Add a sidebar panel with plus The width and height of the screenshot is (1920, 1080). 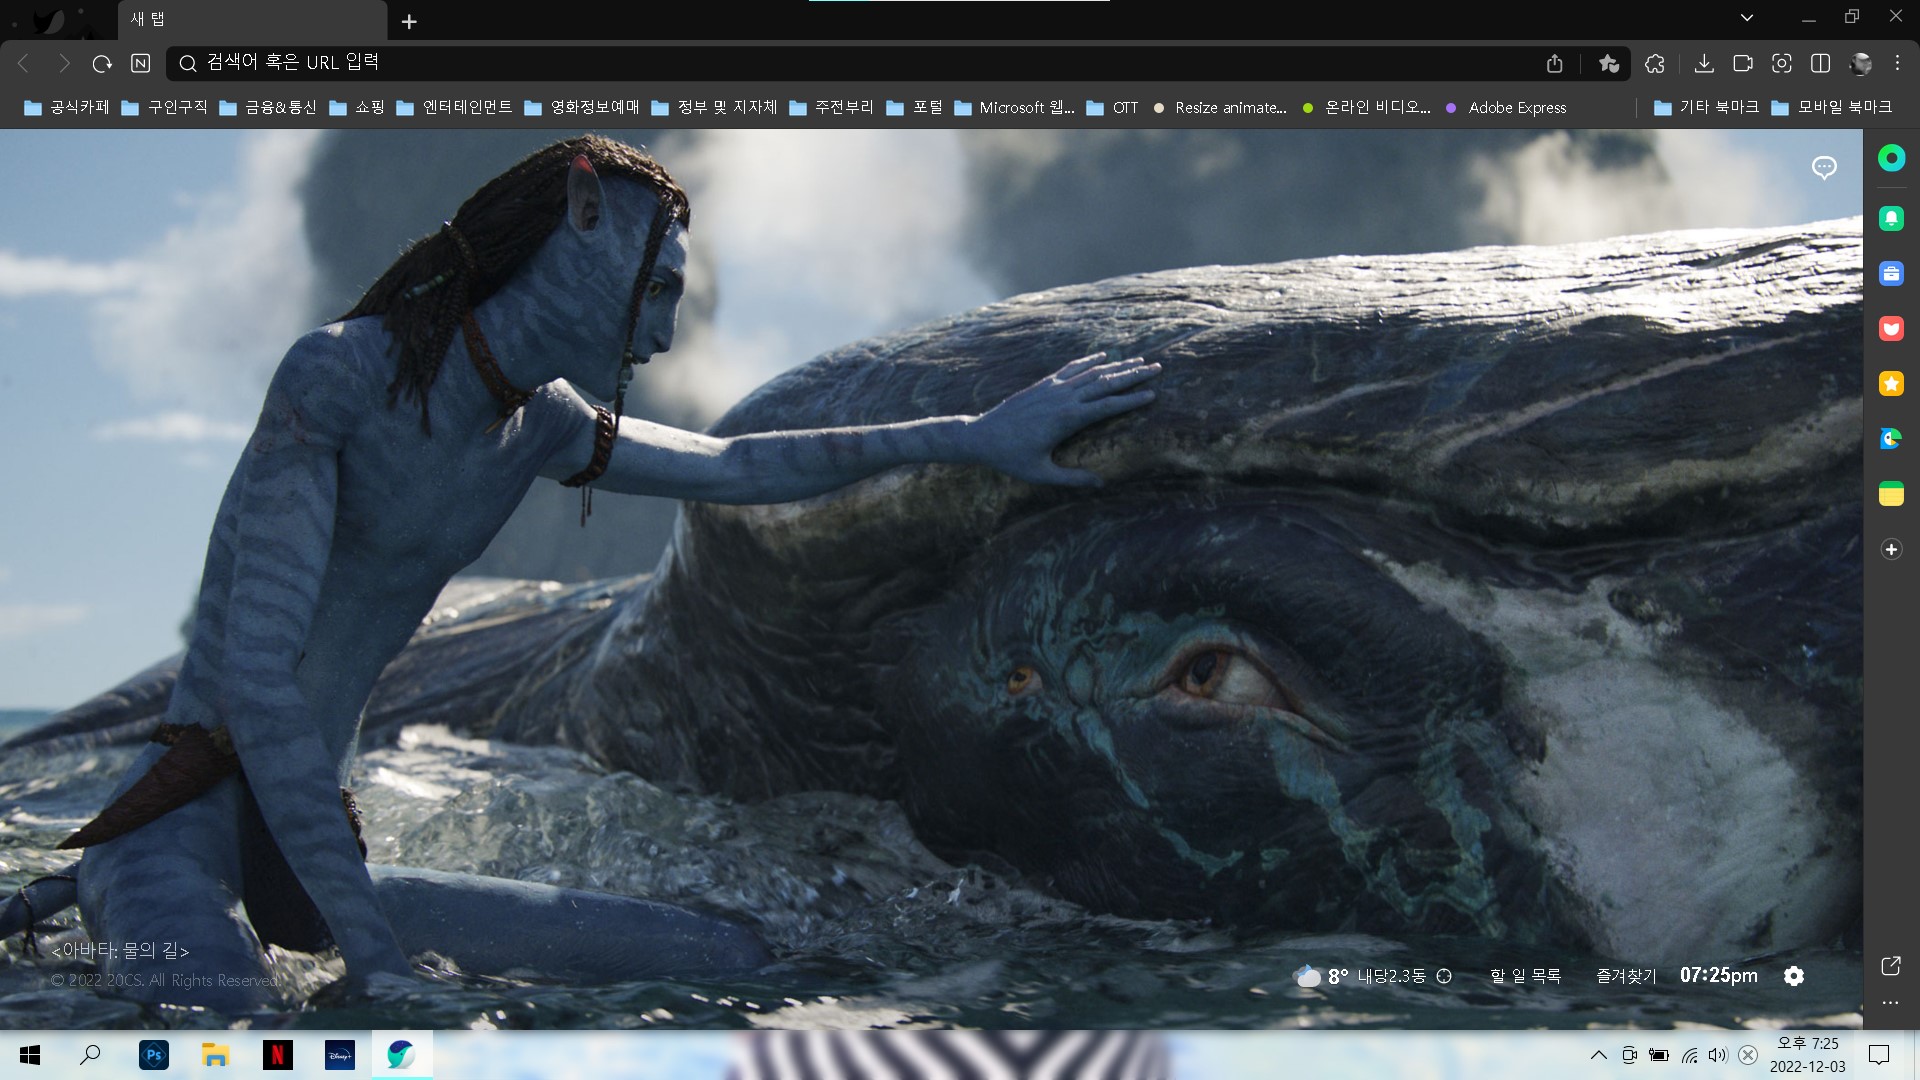click(1891, 549)
